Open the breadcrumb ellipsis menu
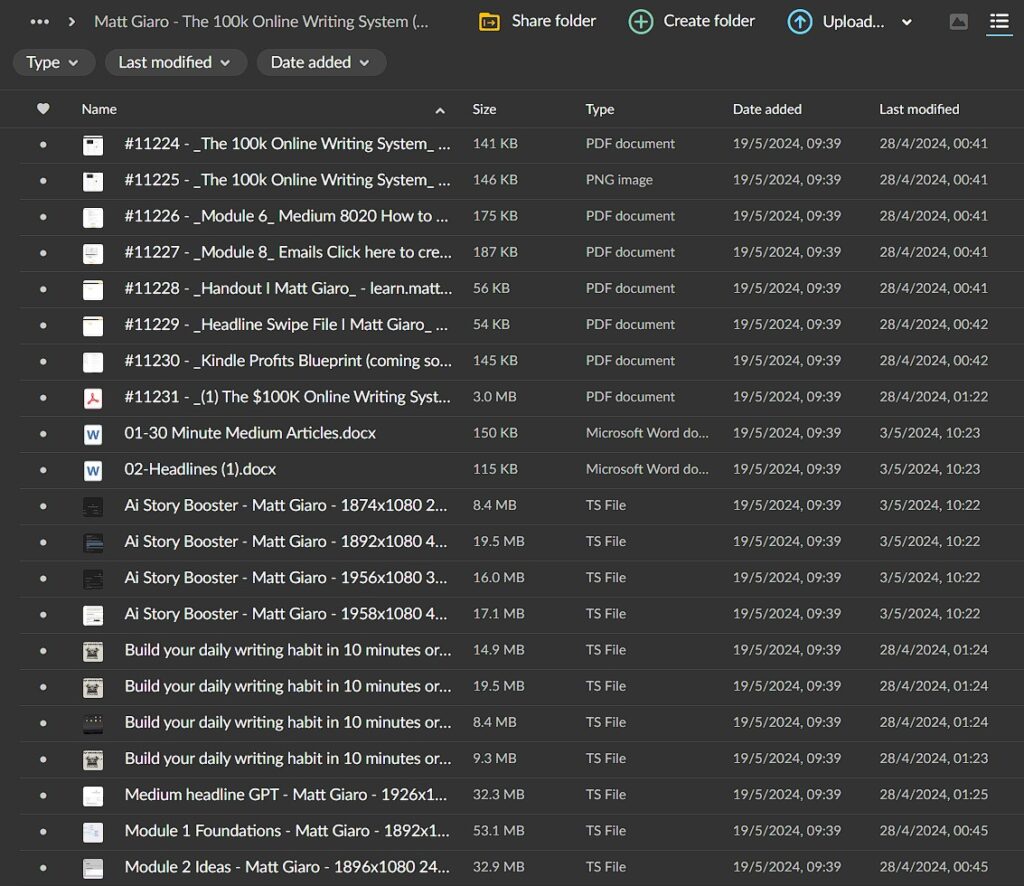 [40, 21]
